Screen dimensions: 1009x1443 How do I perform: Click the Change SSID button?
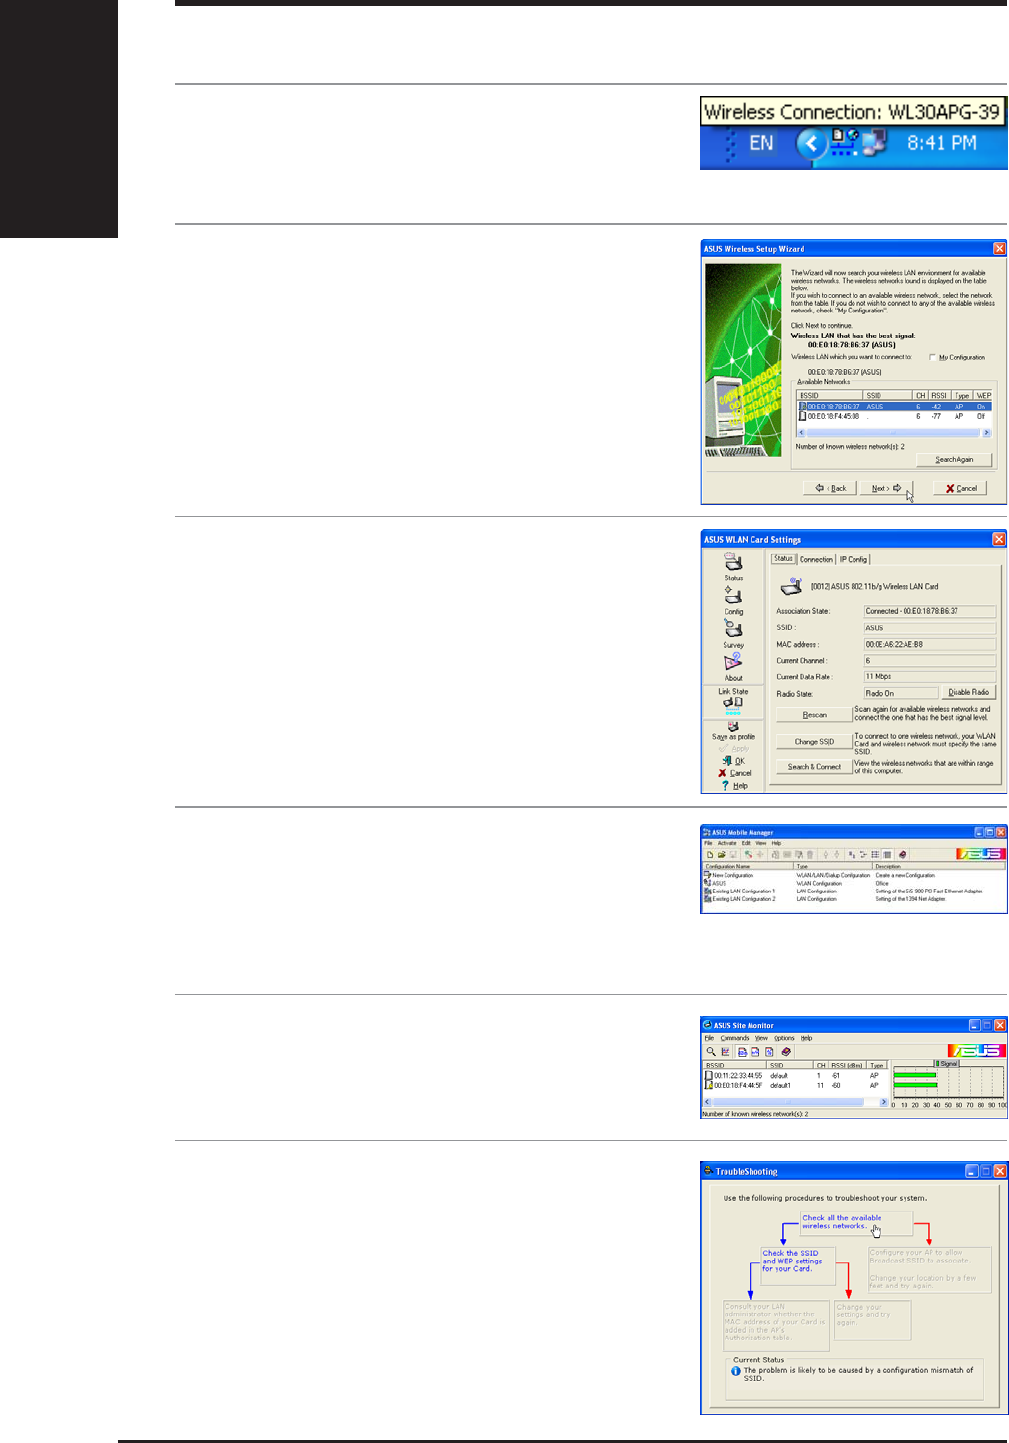point(814,742)
